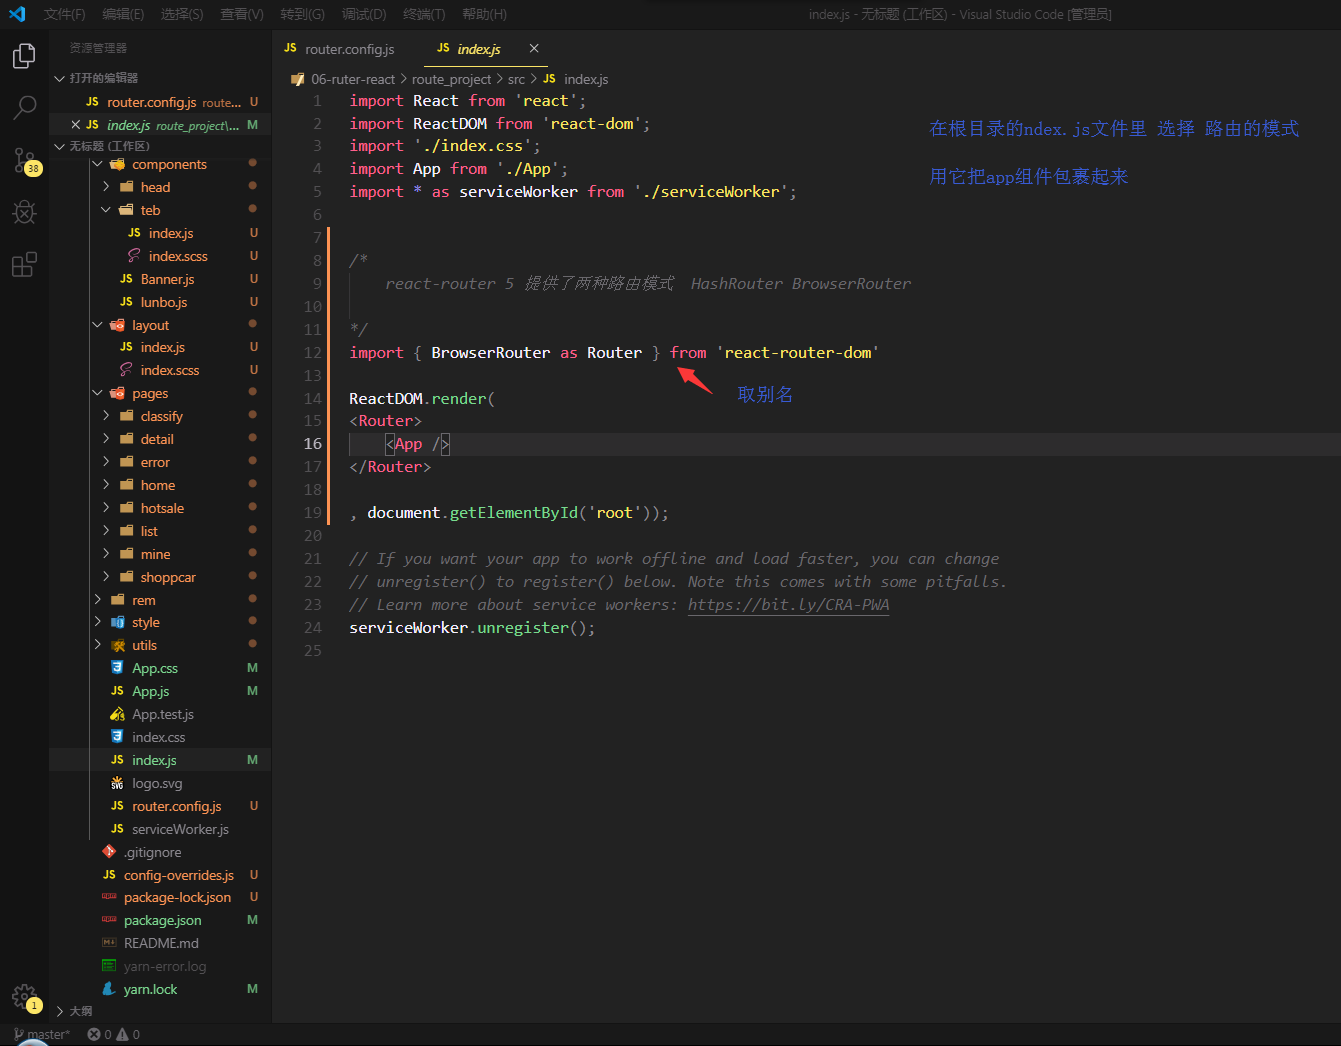Viewport: 1341px width, 1046px height.
Task: Open the Search view in activity bar
Action: pyautogui.click(x=24, y=107)
